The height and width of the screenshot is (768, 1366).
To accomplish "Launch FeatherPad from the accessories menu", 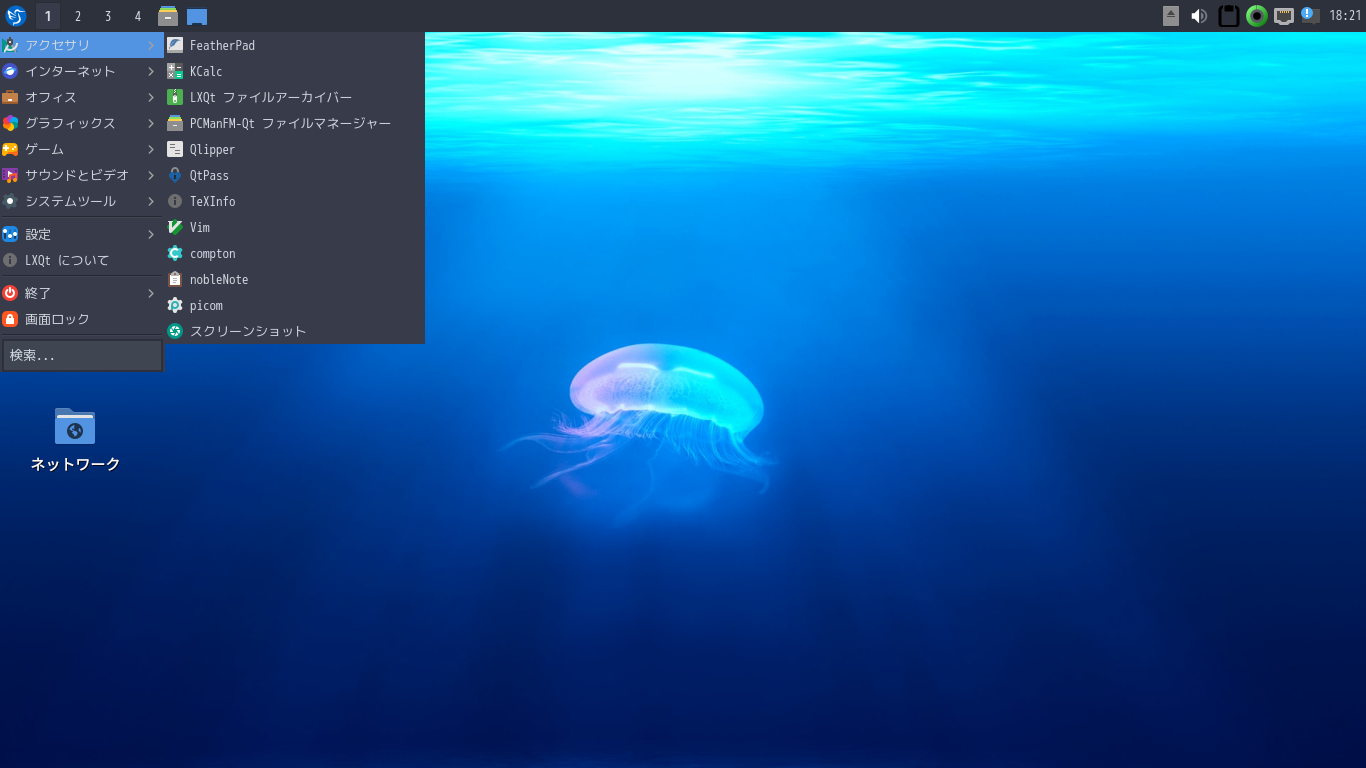I will [x=222, y=44].
